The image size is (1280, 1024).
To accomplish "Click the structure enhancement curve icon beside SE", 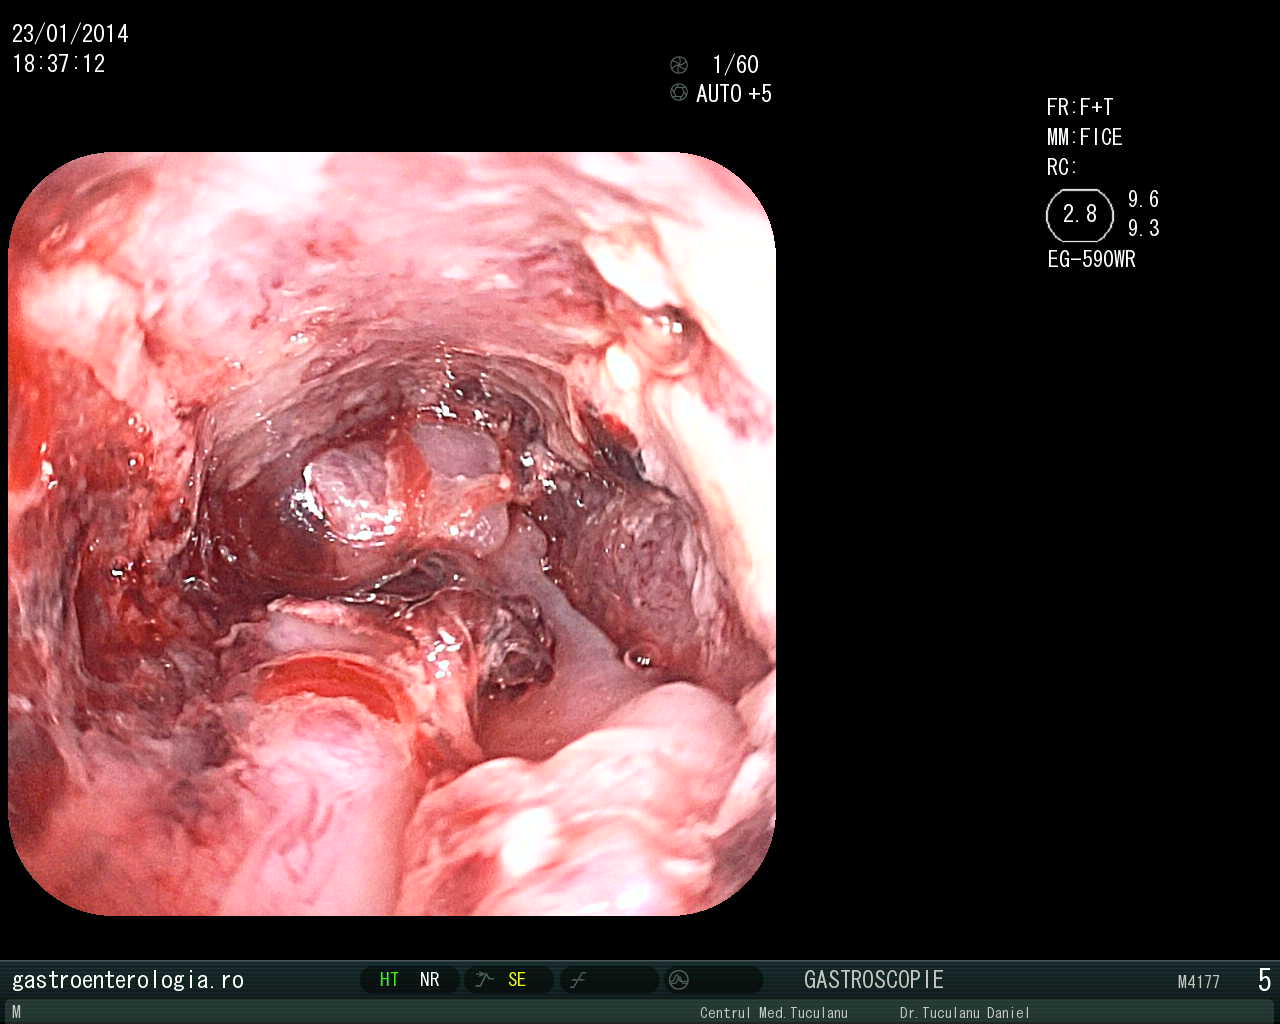I will pos(485,980).
